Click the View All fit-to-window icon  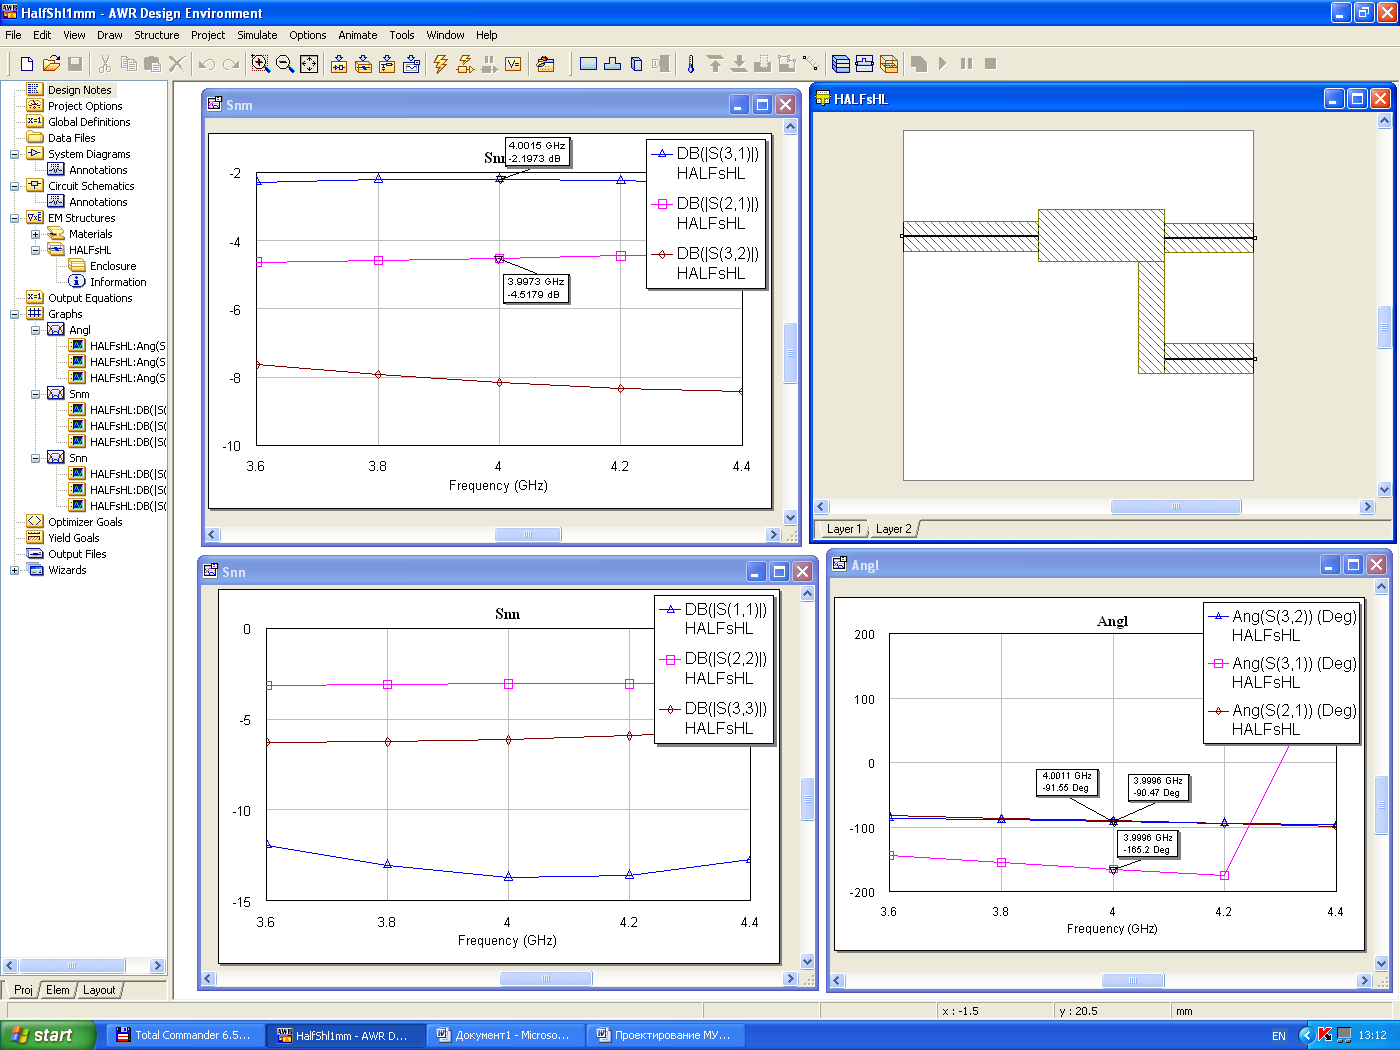309,64
